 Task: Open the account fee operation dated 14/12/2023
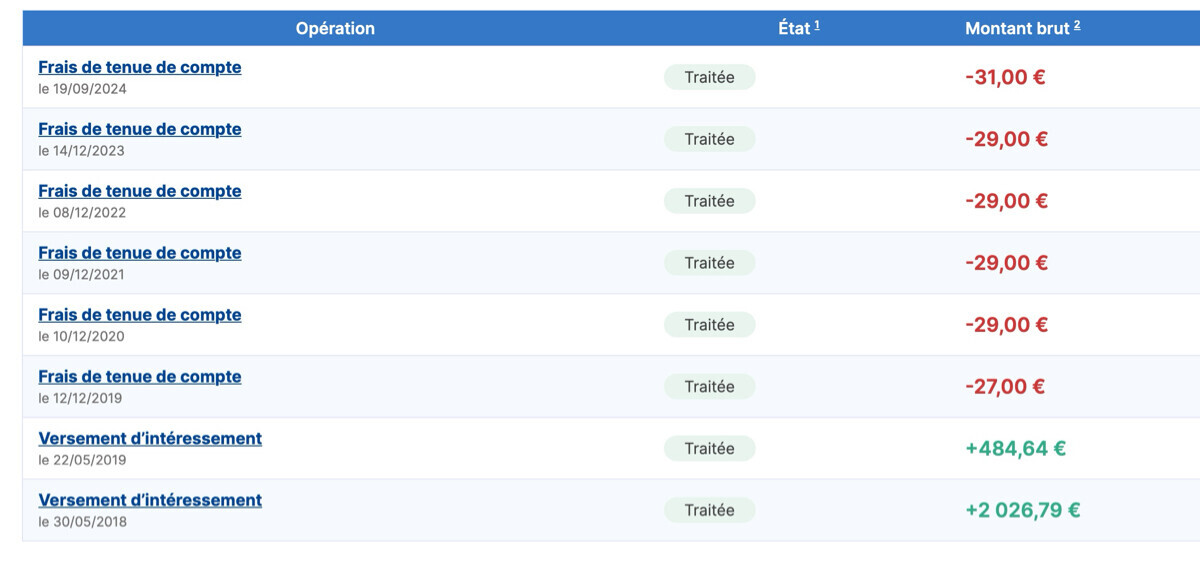(139, 130)
